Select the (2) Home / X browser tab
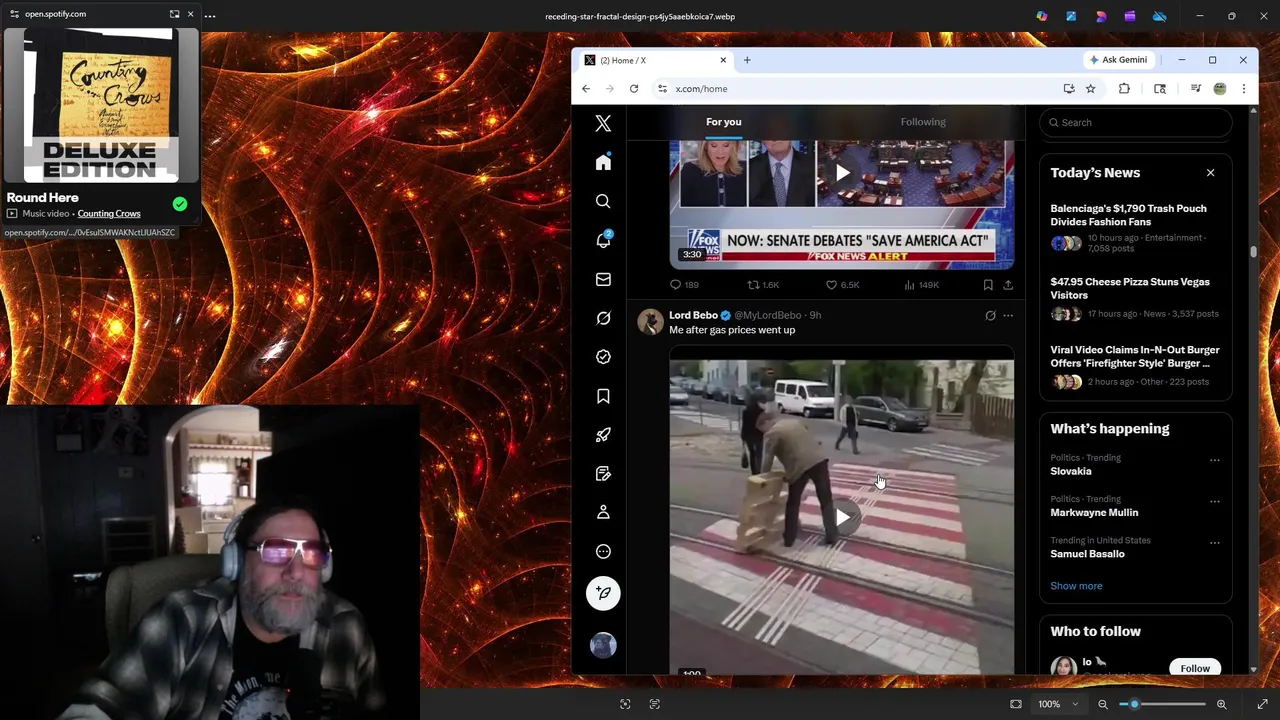The width and height of the screenshot is (1280, 720). (654, 60)
